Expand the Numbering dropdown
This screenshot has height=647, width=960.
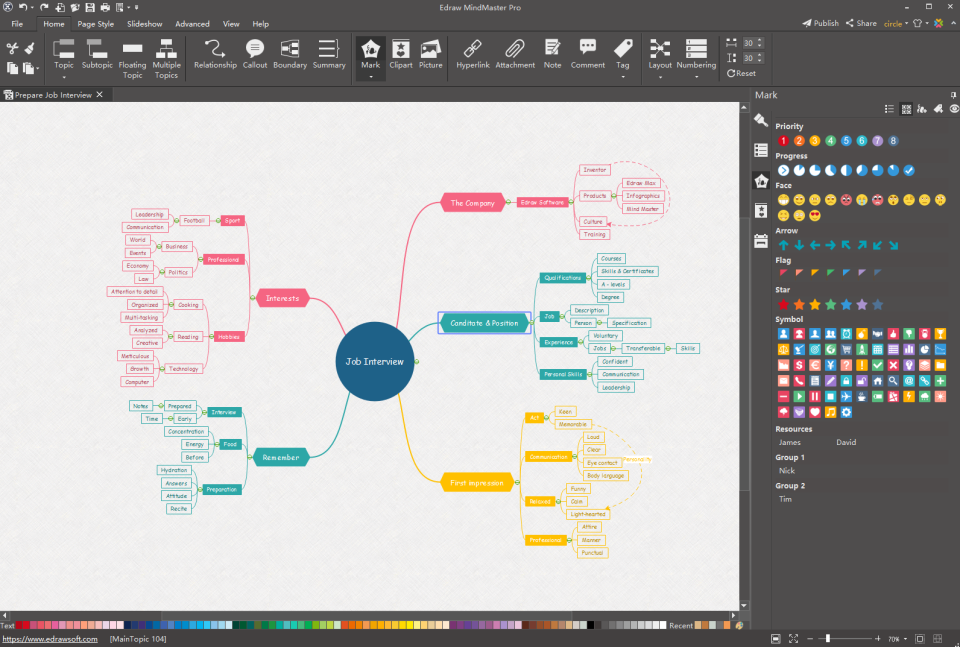click(x=696, y=77)
